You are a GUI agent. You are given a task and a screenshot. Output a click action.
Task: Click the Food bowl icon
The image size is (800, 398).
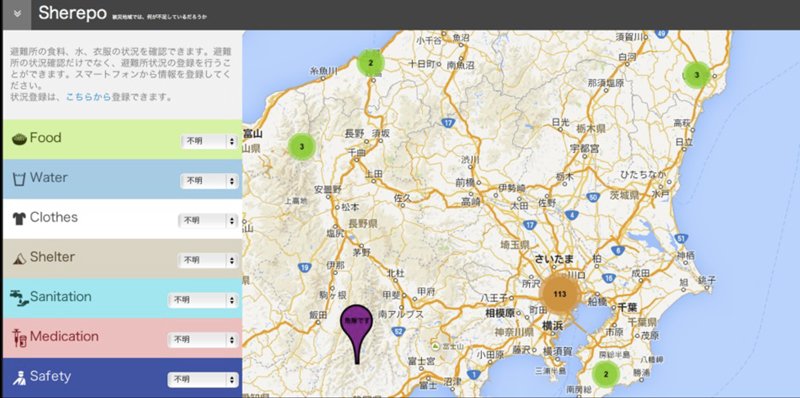pyautogui.click(x=19, y=139)
